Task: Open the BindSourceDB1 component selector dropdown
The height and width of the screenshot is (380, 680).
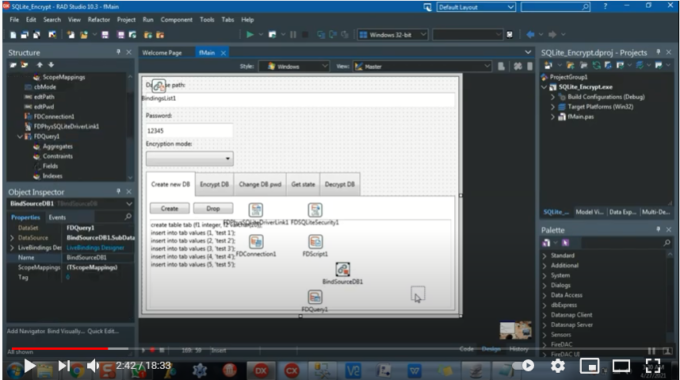Action: click(129, 203)
